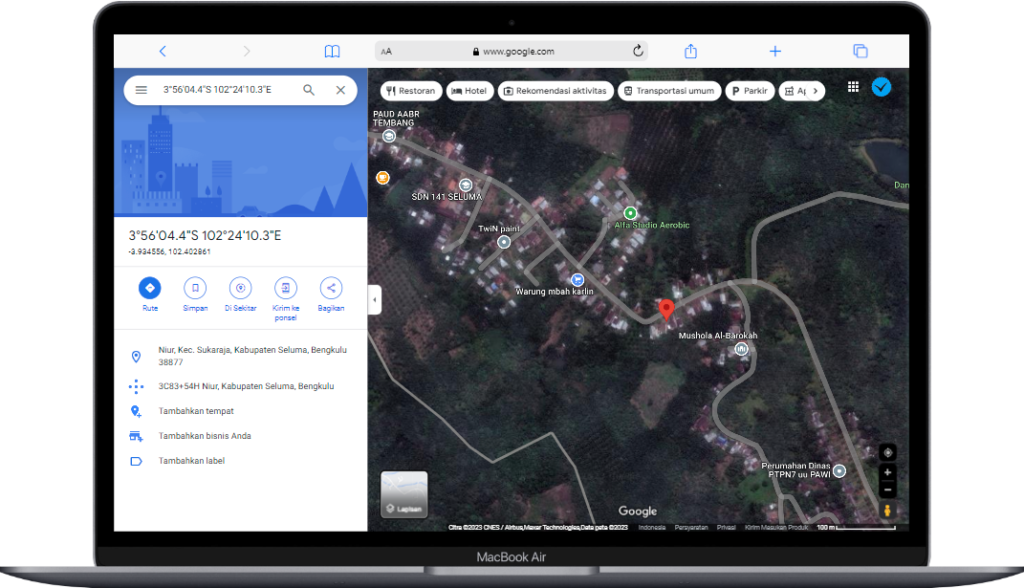This screenshot has width=1024, height=588.
Task: Click the my-location target button
Action: [888, 452]
